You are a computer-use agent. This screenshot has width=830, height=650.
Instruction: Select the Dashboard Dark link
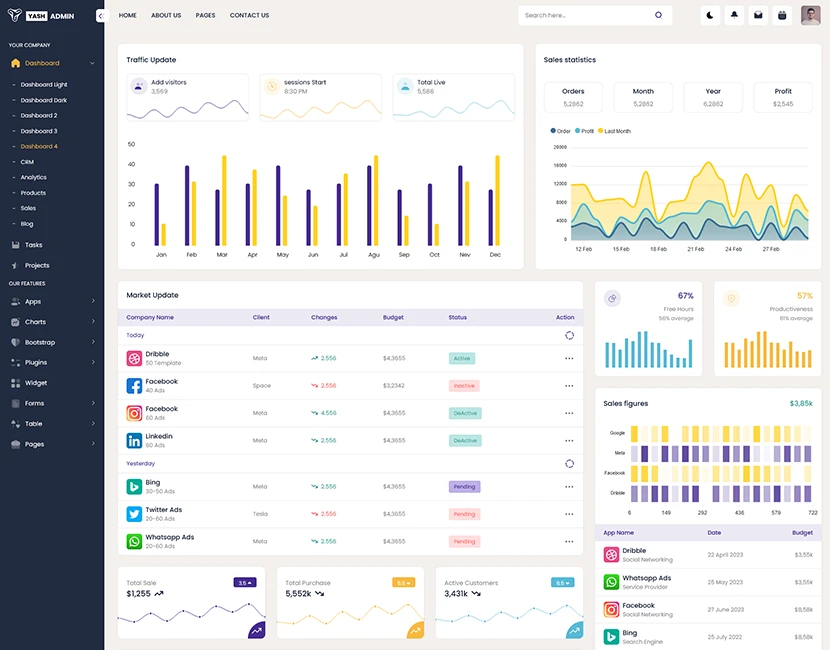(x=43, y=100)
